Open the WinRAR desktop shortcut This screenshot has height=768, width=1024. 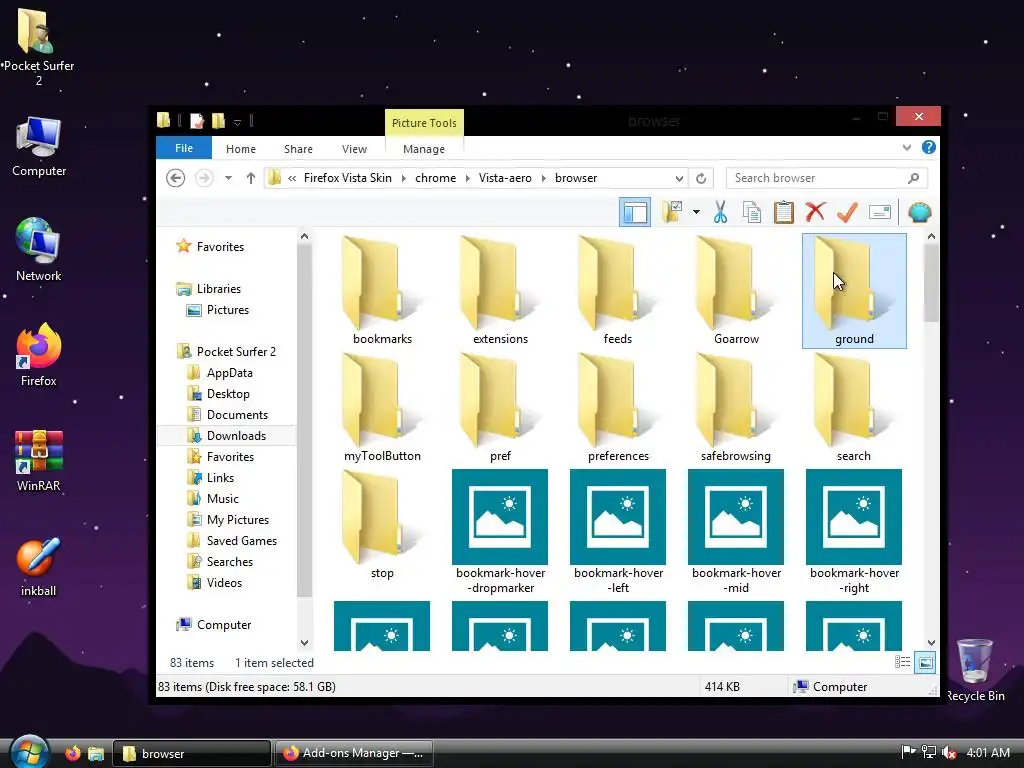click(x=39, y=460)
